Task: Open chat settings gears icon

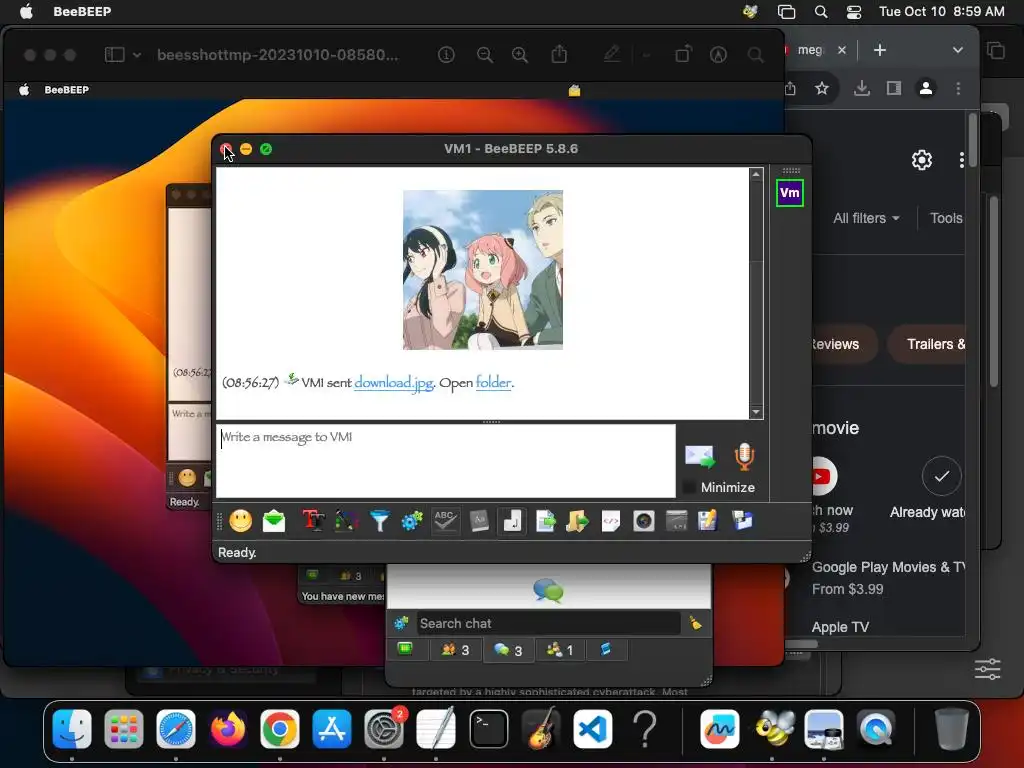Action: [x=412, y=521]
